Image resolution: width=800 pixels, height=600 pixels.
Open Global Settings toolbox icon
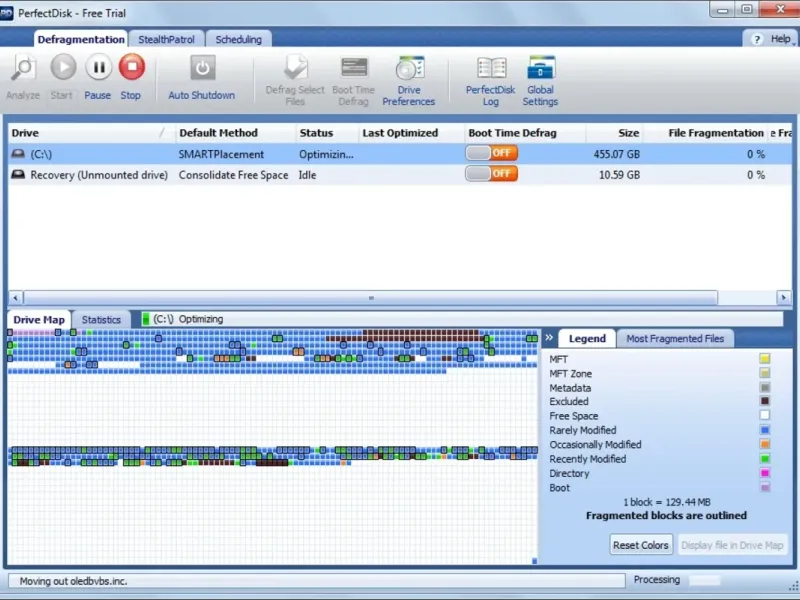(540, 68)
